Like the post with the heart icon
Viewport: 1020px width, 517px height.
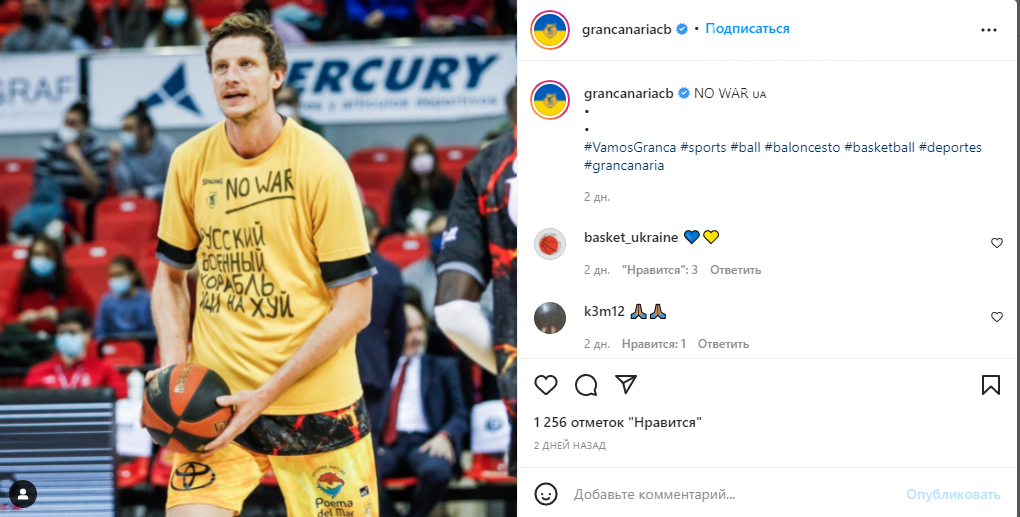point(546,385)
